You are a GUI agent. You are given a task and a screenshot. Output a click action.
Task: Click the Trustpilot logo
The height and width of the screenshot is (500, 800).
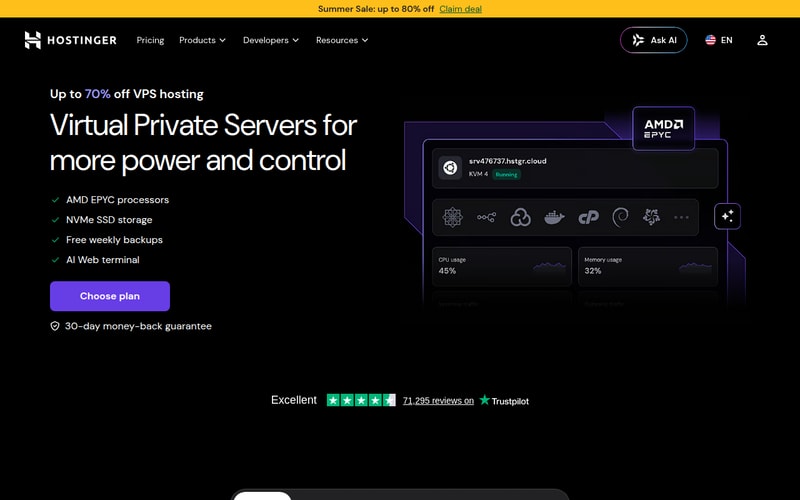tap(504, 401)
